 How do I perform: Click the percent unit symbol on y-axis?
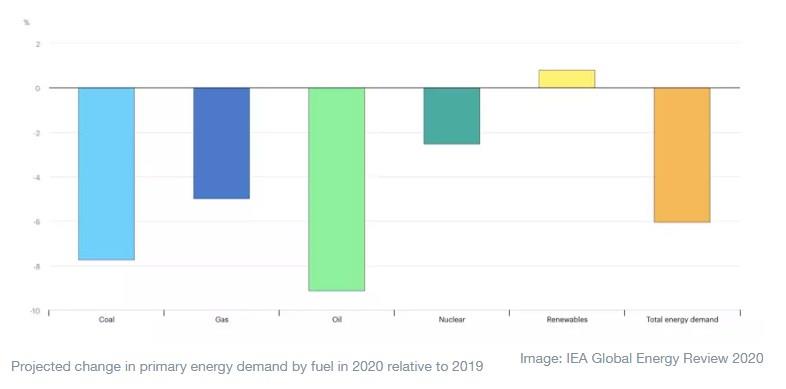[27, 23]
